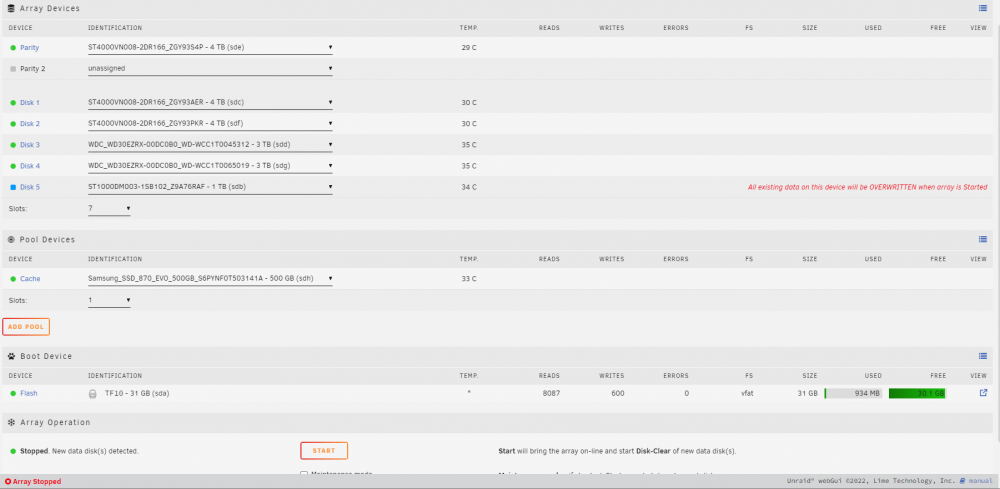1000x489 pixels.
Task: Open the Disk 5 device link
Action: pyautogui.click(x=29, y=187)
